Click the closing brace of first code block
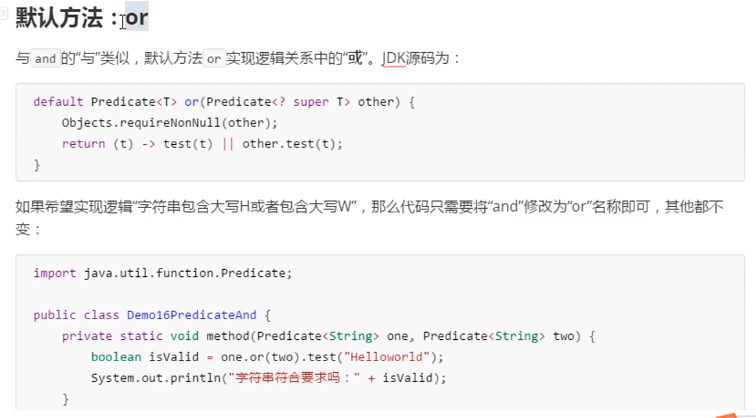 37,164
